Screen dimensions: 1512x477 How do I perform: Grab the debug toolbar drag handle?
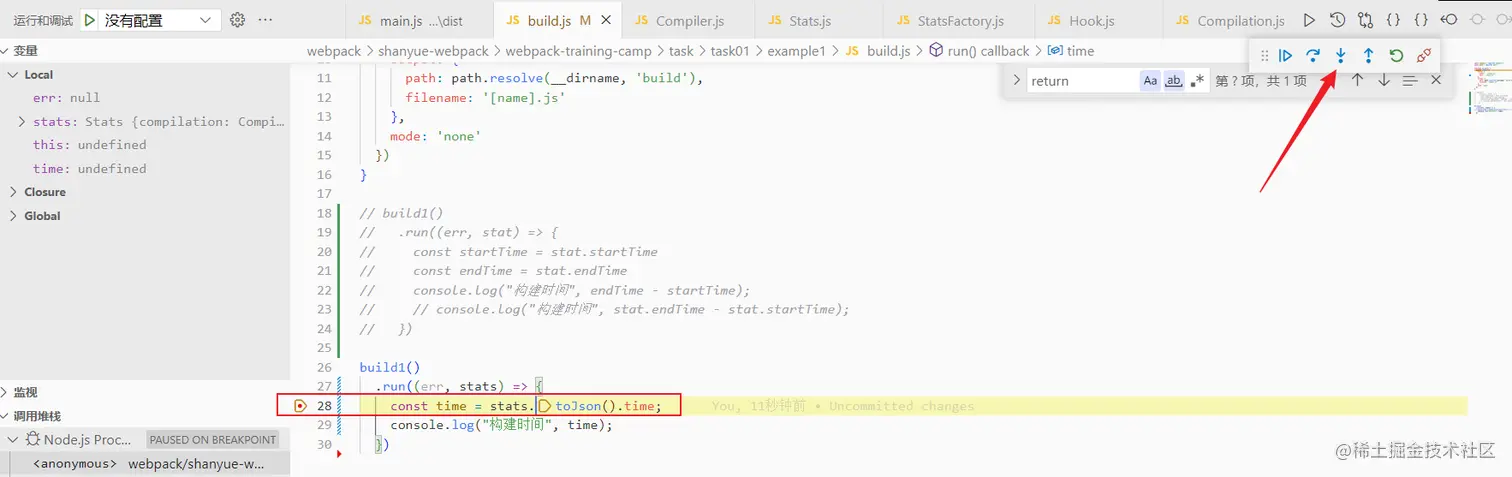click(1264, 56)
